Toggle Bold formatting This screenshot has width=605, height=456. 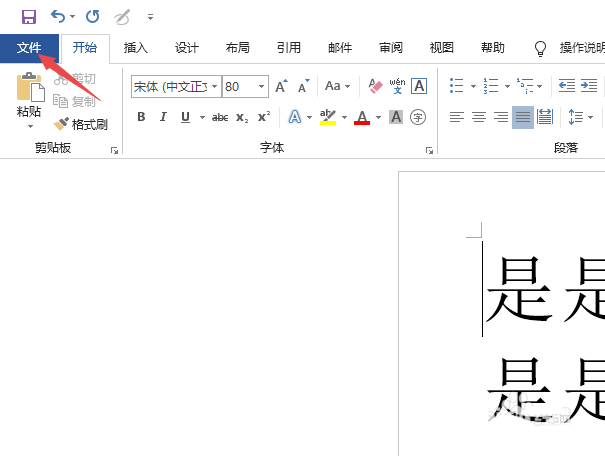[x=141, y=118]
